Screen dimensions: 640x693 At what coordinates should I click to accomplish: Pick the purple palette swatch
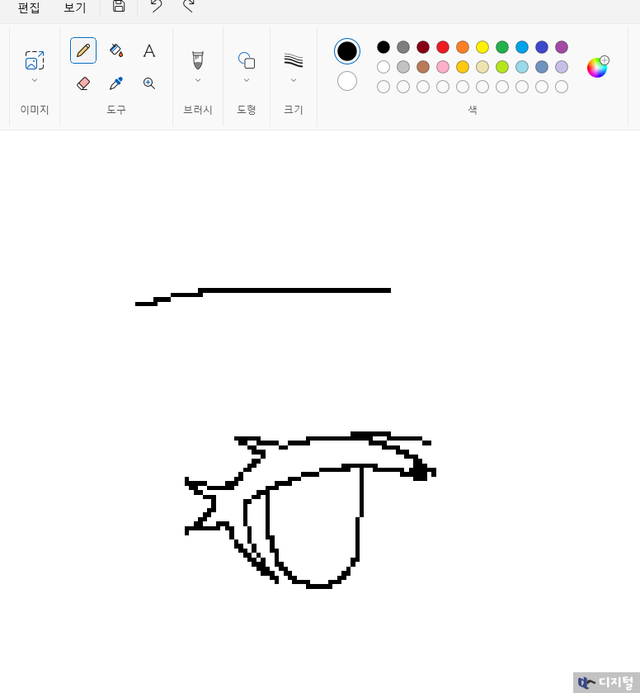pyautogui.click(x=561, y=47)
